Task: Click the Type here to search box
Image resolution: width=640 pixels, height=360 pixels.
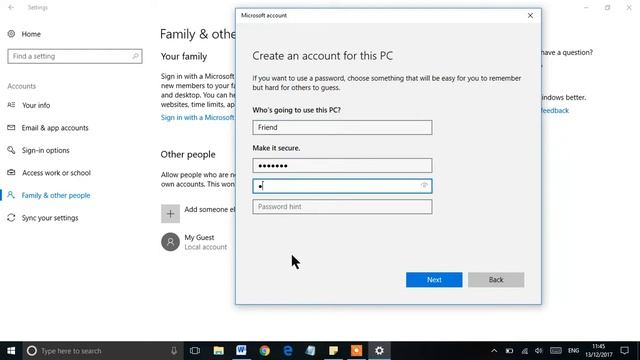Action: pyautogui.click(x=104, y=351)
